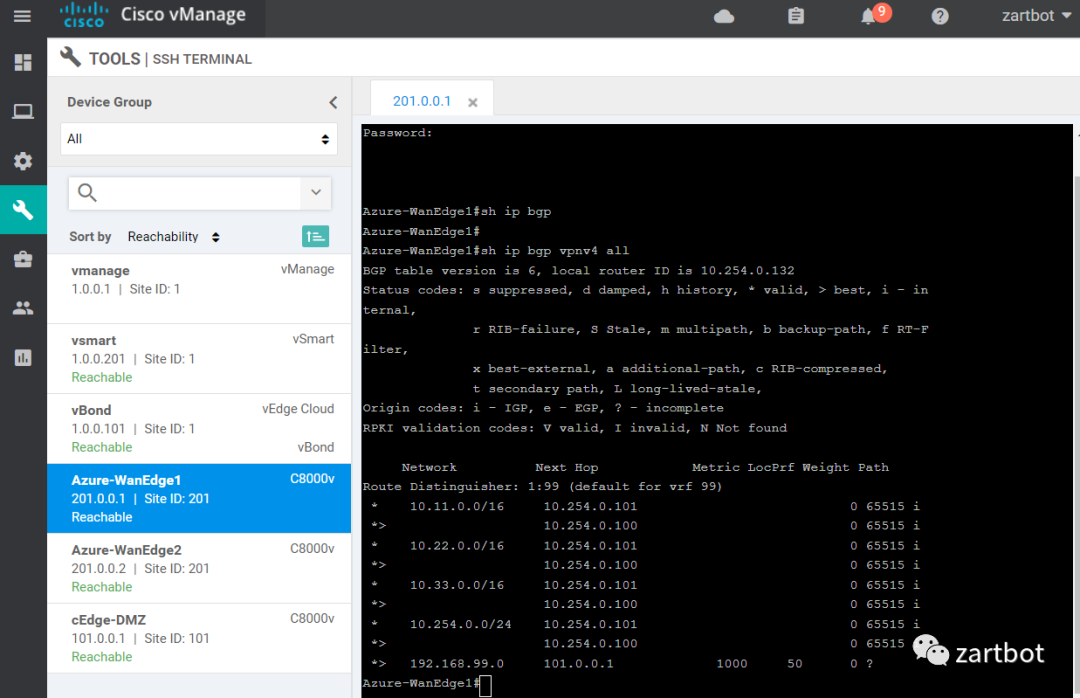Select the Tools wrench sidebar icon
This screenshot has height=698, width=1080.
click(23, 210)
